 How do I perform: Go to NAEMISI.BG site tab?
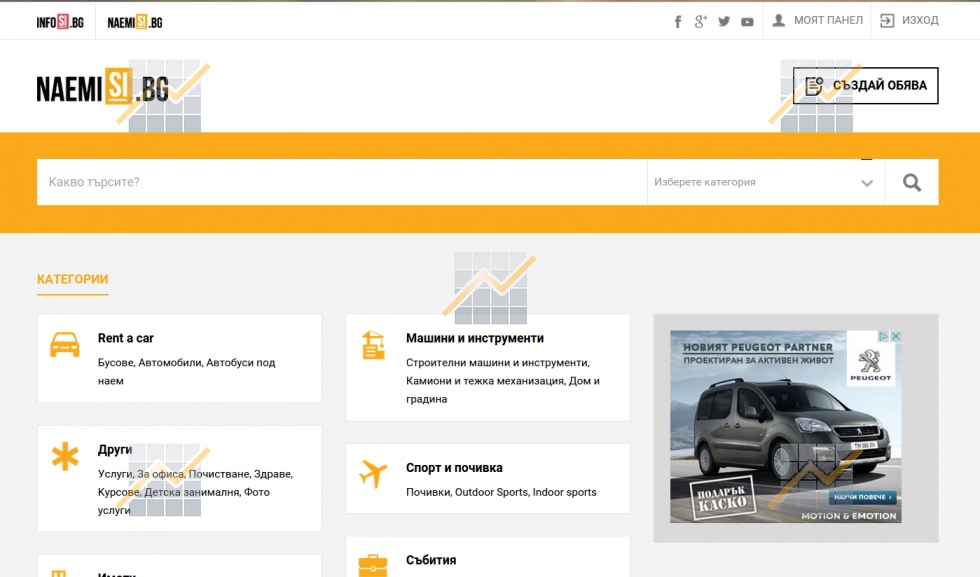(x=135, y=23)
